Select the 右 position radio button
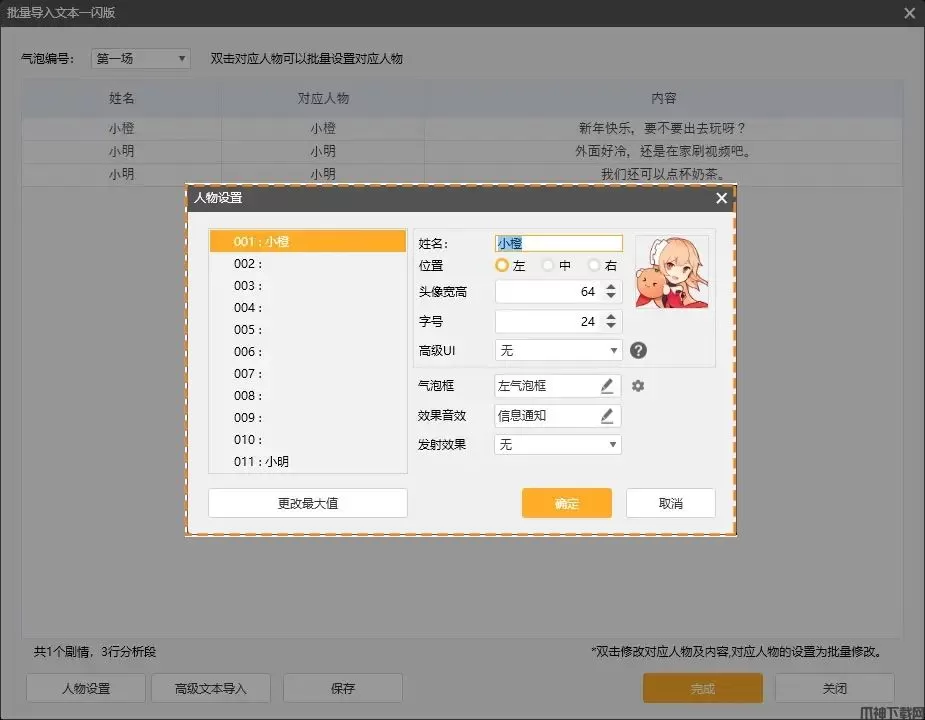Screen dimensions: 925x720 (594, 266)
